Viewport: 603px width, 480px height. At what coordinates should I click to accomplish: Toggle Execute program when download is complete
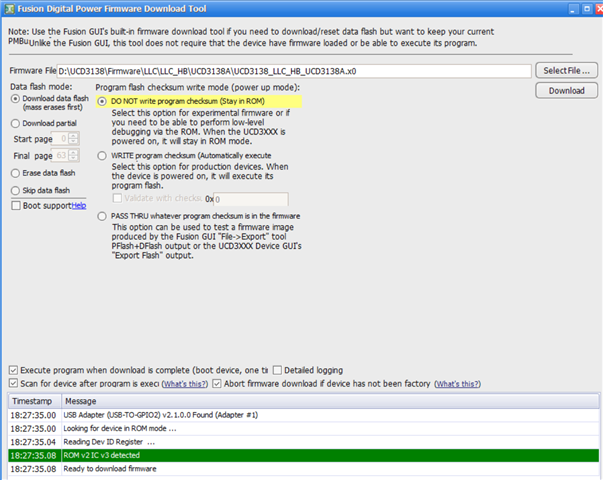click(x=13, y=370)
